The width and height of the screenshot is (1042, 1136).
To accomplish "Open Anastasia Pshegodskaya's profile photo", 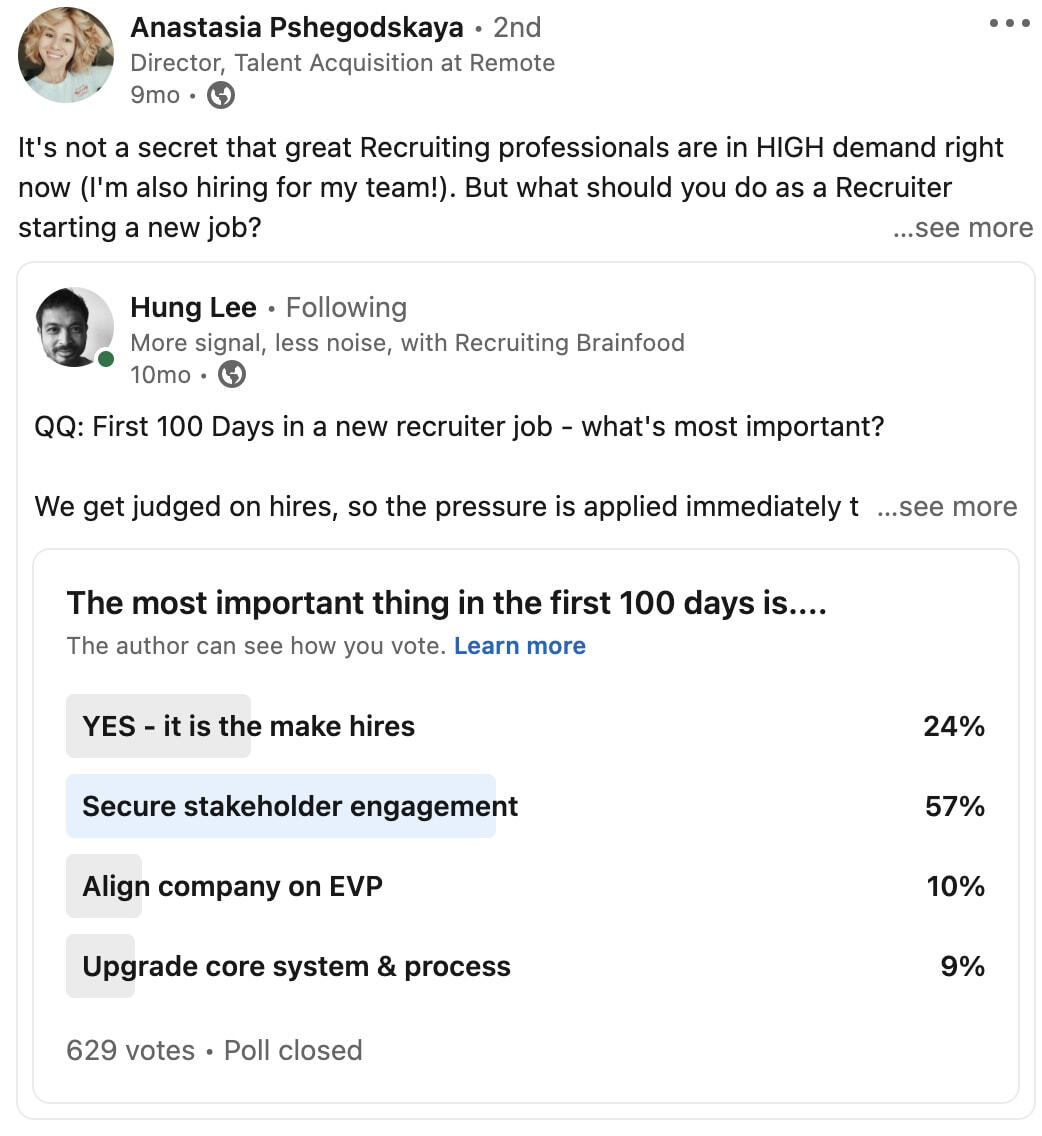I will click(x=65, y=54).
